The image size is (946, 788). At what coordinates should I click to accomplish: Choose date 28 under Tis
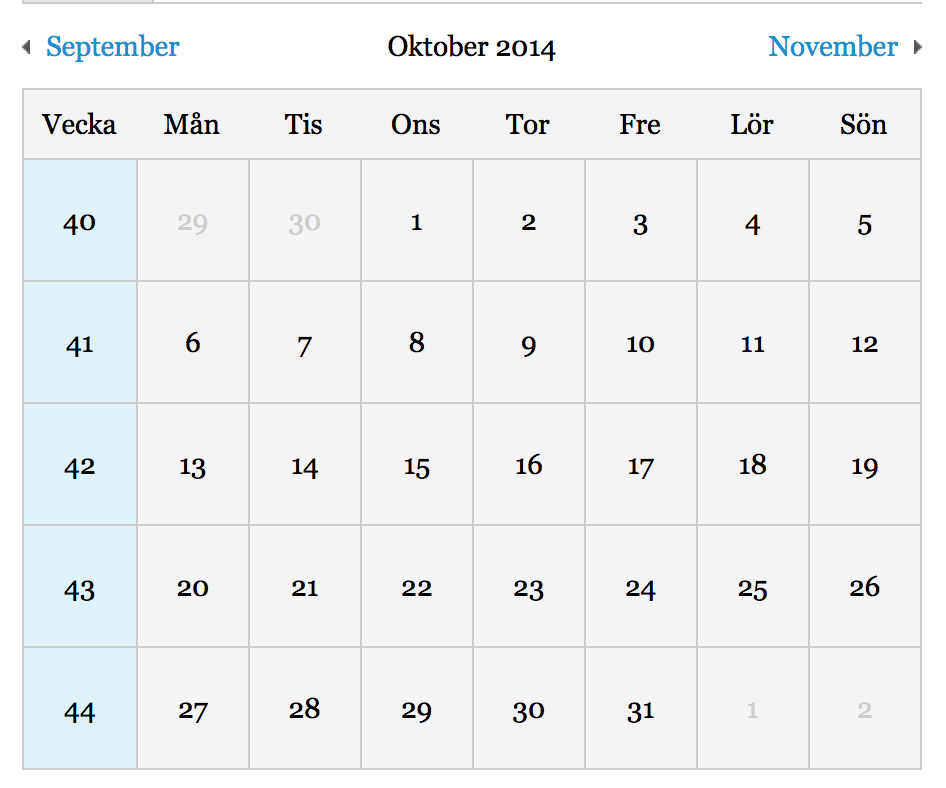[x=305, y=708]
